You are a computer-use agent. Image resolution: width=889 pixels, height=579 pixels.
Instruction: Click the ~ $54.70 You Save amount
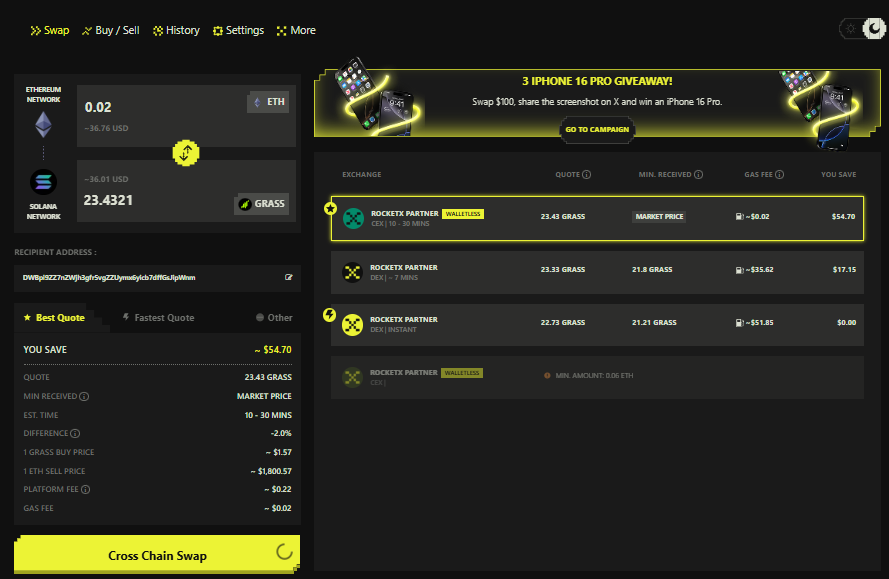(x=273, y=350)
